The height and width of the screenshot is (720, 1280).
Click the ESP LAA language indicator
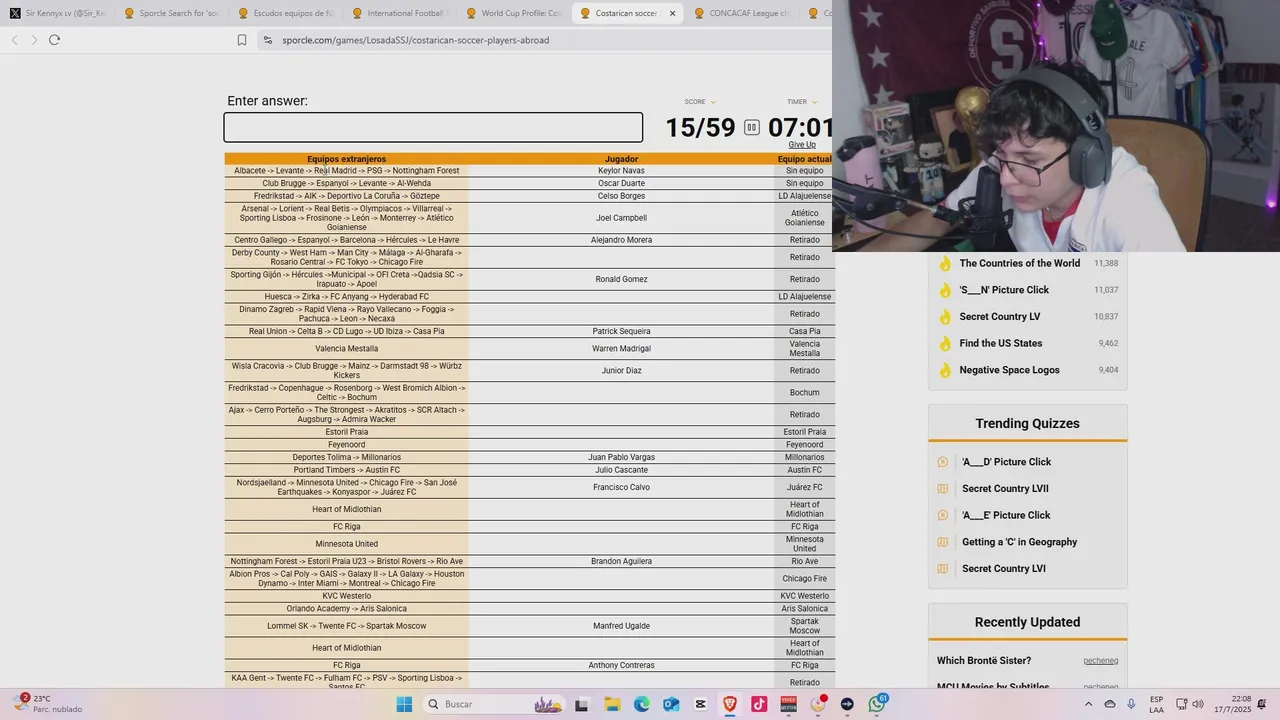1156,704
